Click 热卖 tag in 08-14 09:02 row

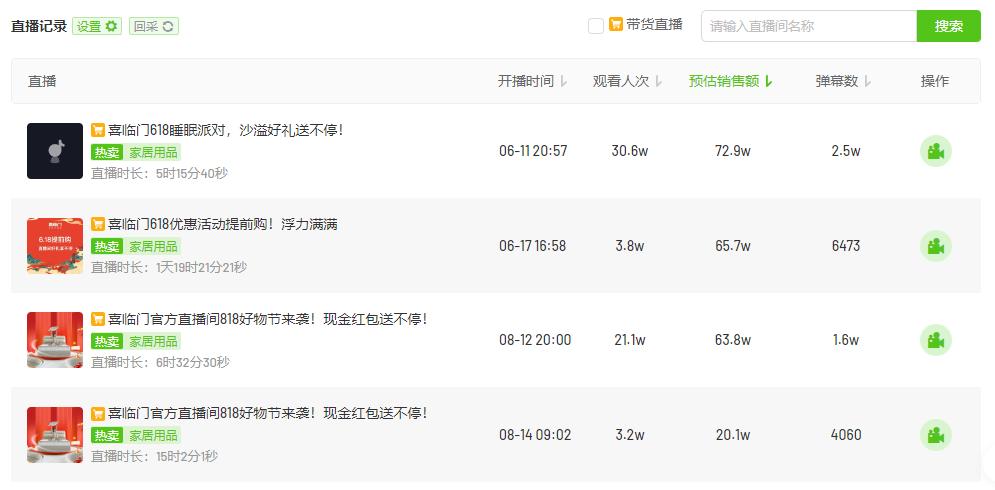click(107, 435)
